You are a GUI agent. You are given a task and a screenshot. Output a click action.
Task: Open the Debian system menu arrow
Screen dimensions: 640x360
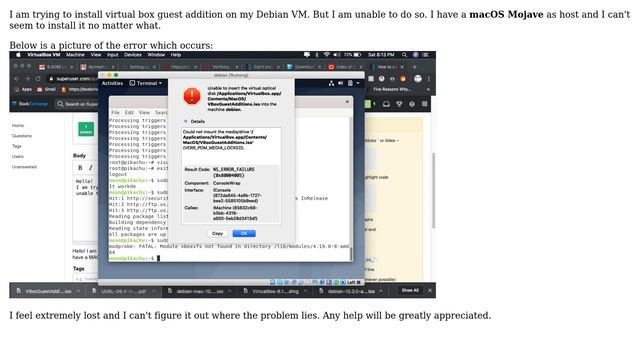click(x=358, y=83)
